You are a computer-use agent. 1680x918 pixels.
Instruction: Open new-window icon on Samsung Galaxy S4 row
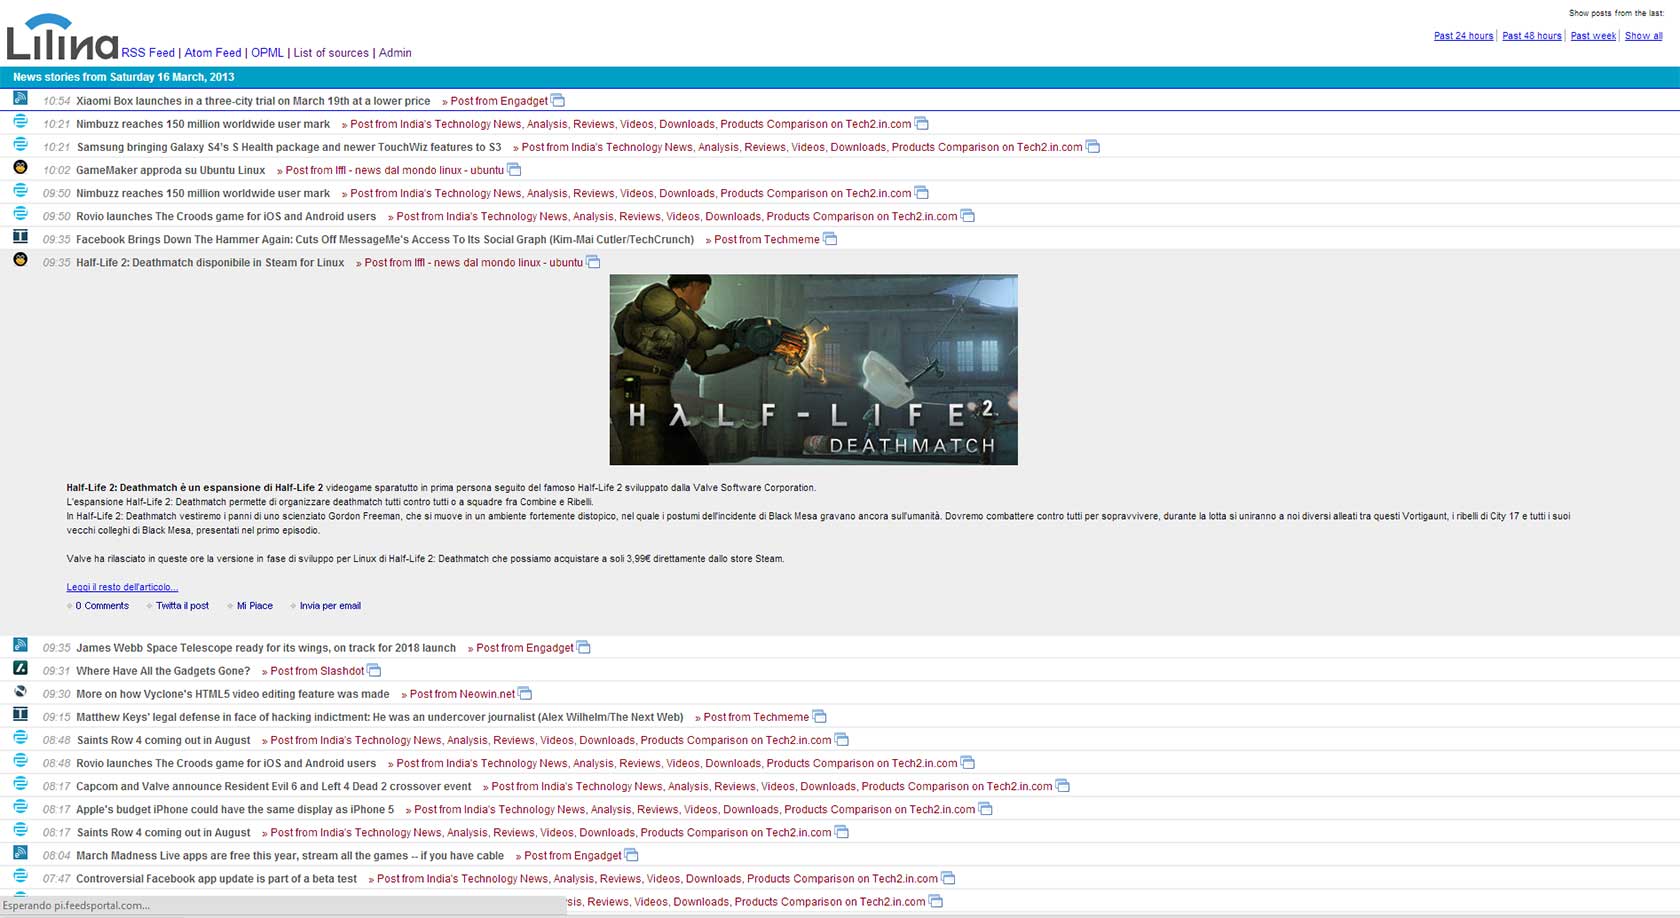click(x=1093, y=146)
